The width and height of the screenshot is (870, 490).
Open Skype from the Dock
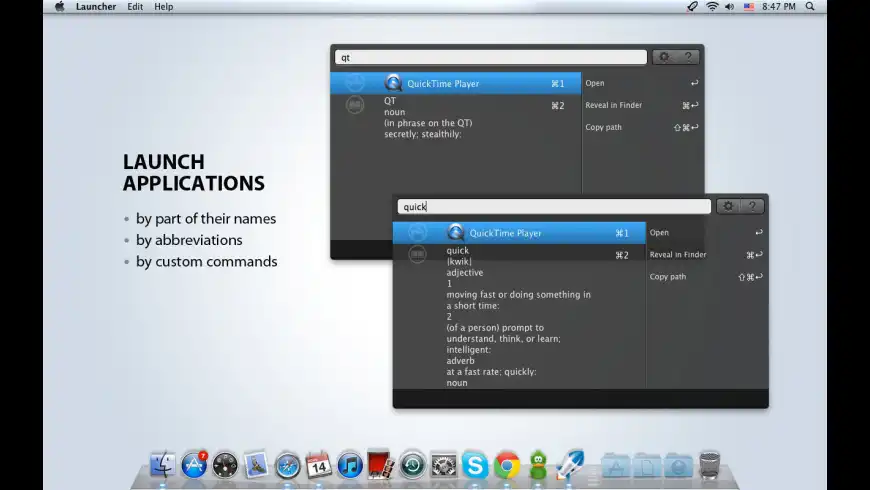[x=475, y=465]
